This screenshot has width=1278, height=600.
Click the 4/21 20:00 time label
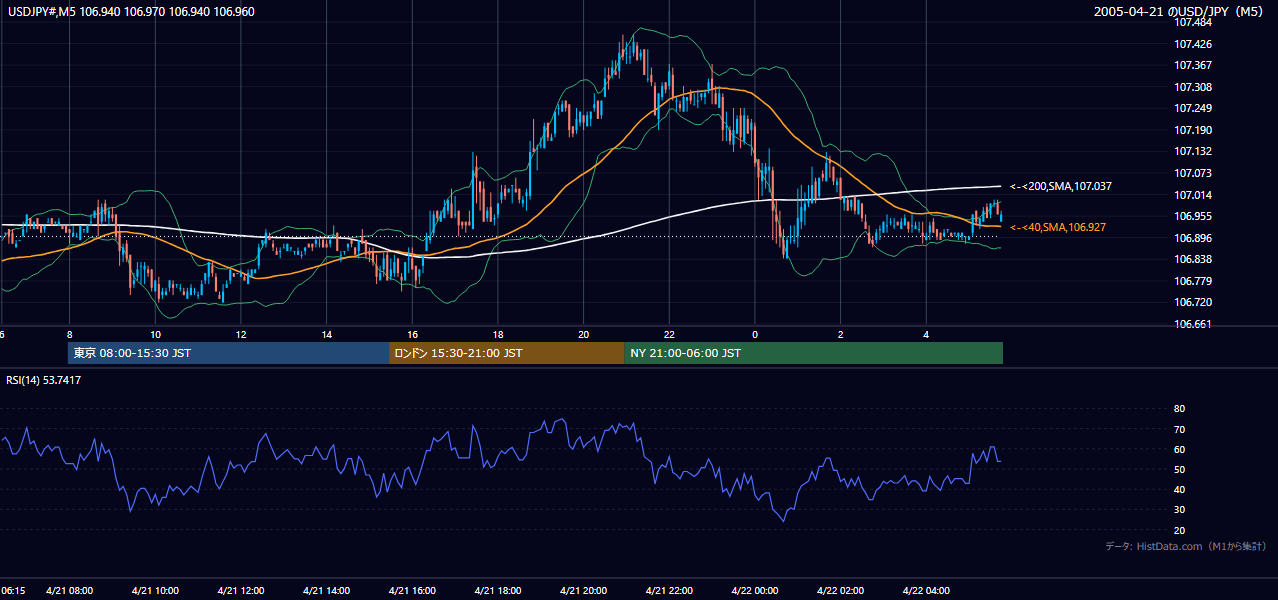point(583,591)
